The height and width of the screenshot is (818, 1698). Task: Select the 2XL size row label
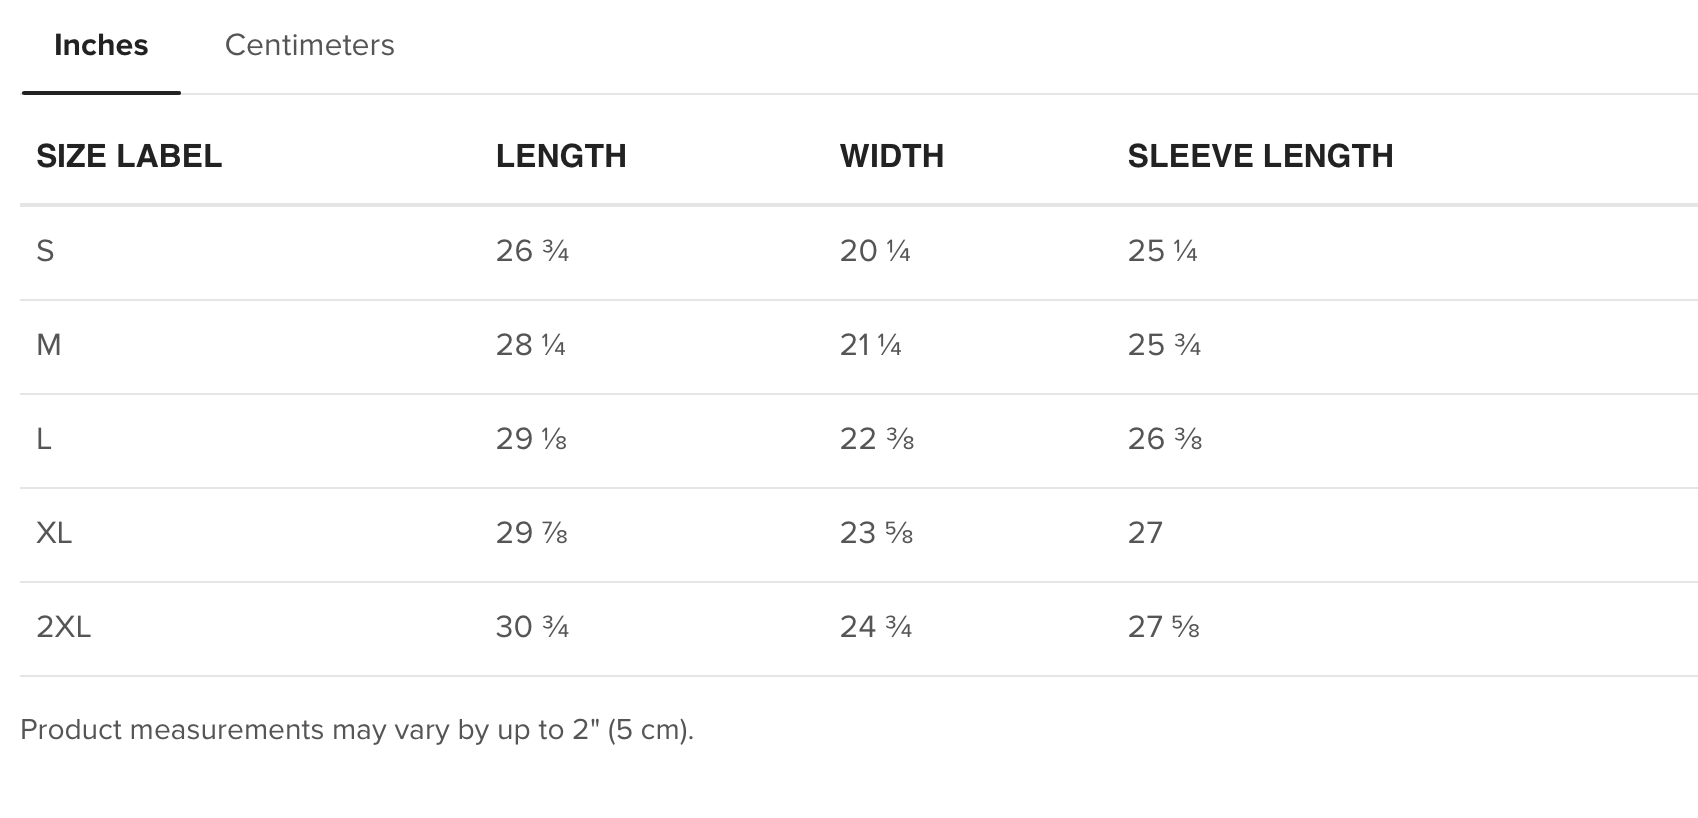[63, 627]
